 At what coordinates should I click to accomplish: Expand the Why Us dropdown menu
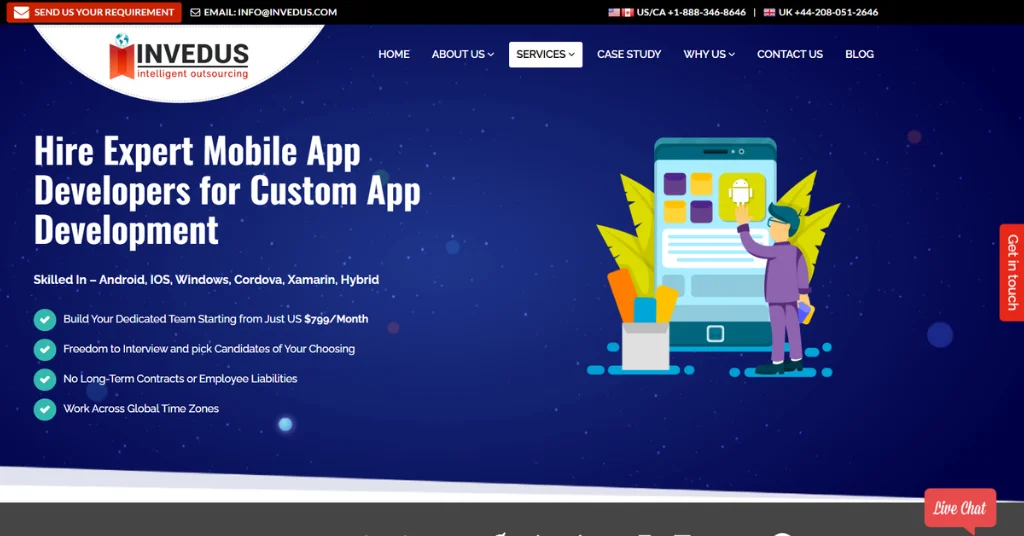(709, 54)
